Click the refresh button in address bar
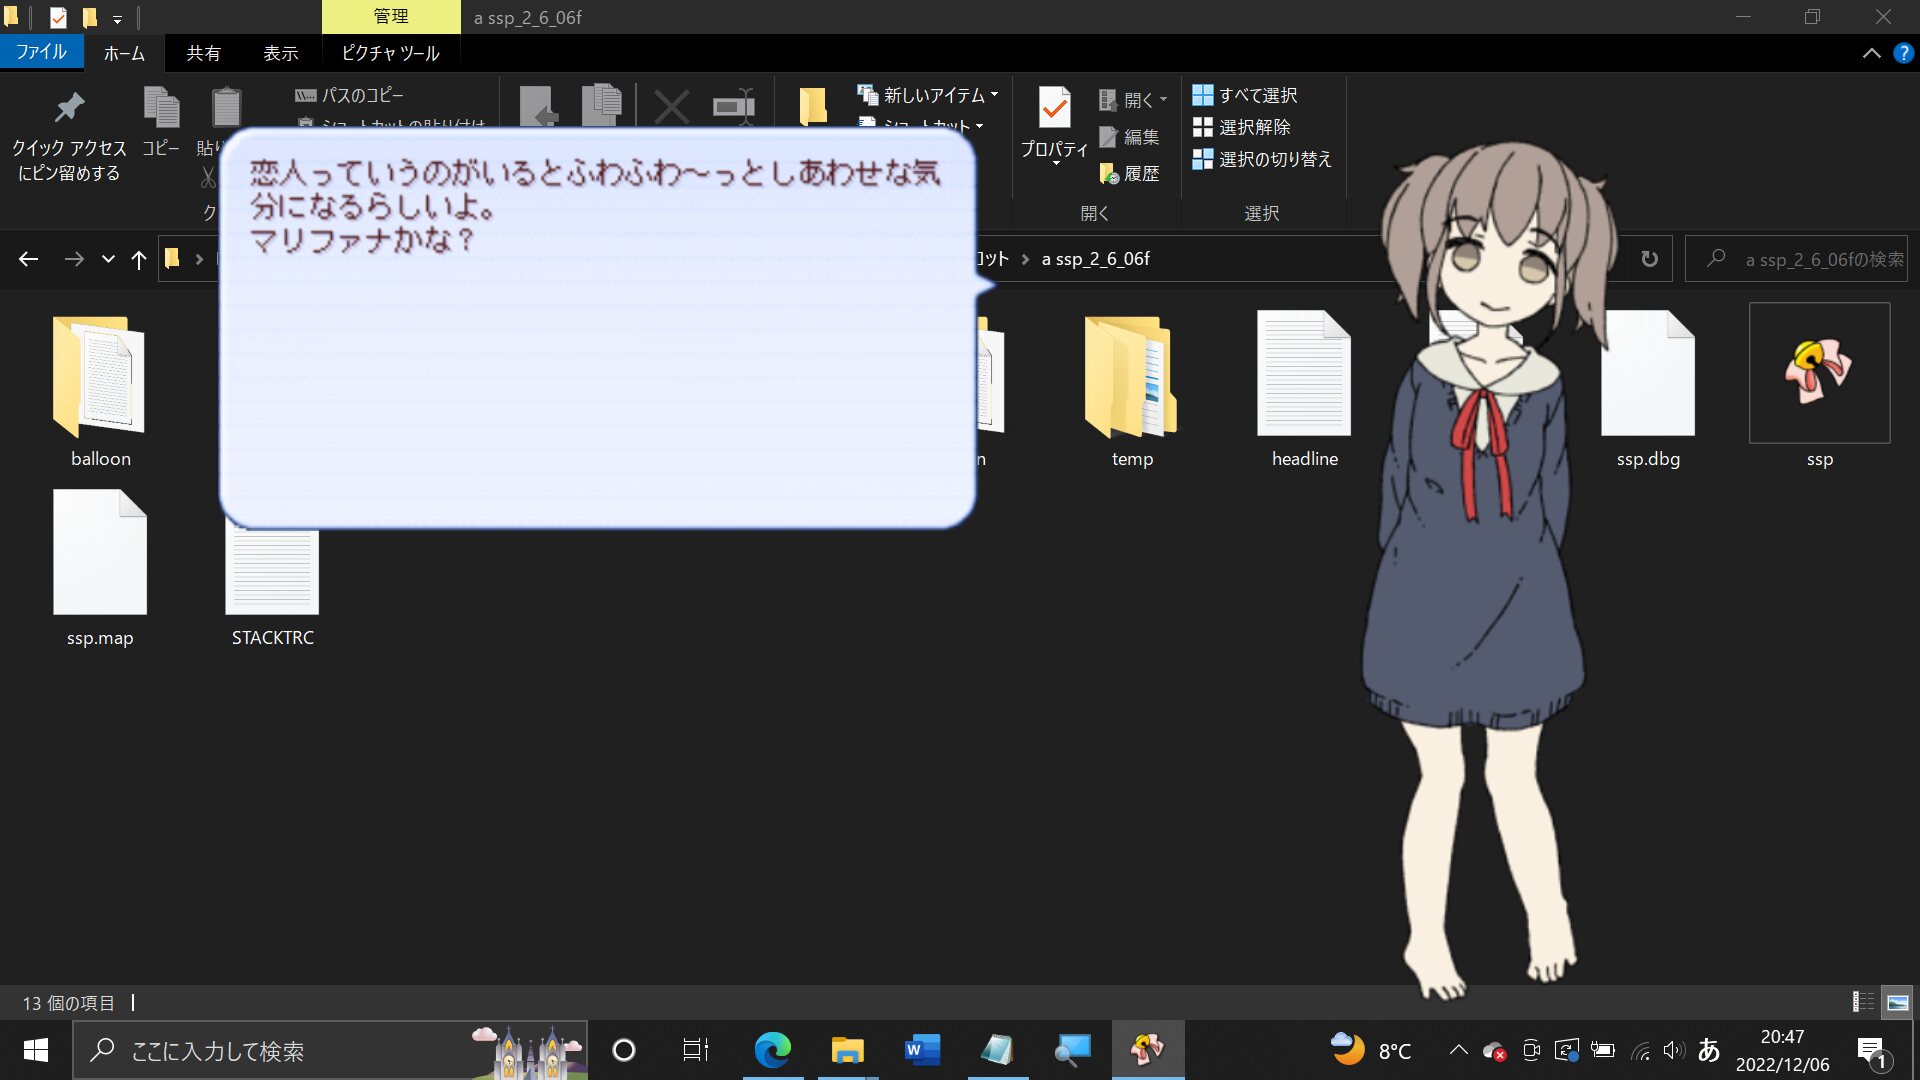The width and height of the screenshot is (1920, 1080). pyautogui.click(x=1649, y=259)
